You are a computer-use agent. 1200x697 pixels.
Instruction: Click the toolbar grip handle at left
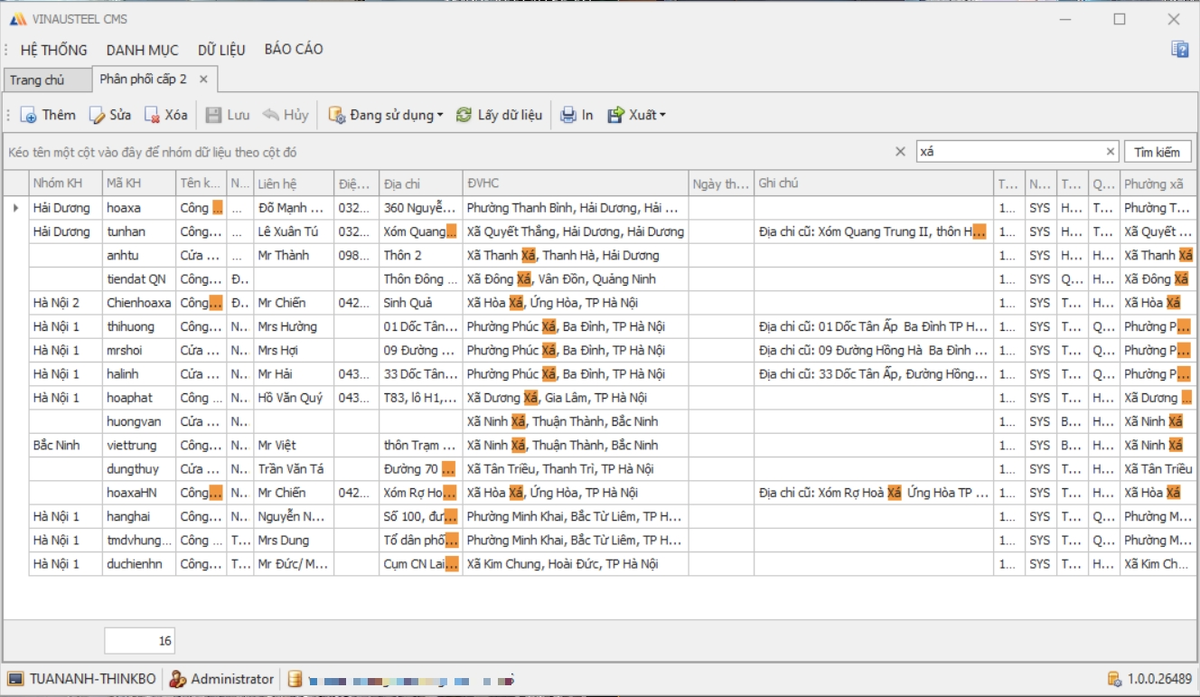coord(8,115)
